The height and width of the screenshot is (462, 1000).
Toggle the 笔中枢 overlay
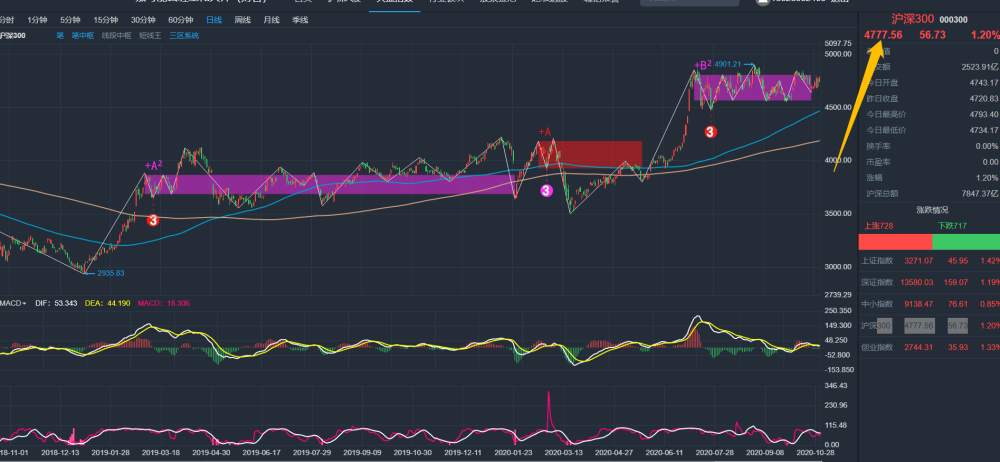82,36
